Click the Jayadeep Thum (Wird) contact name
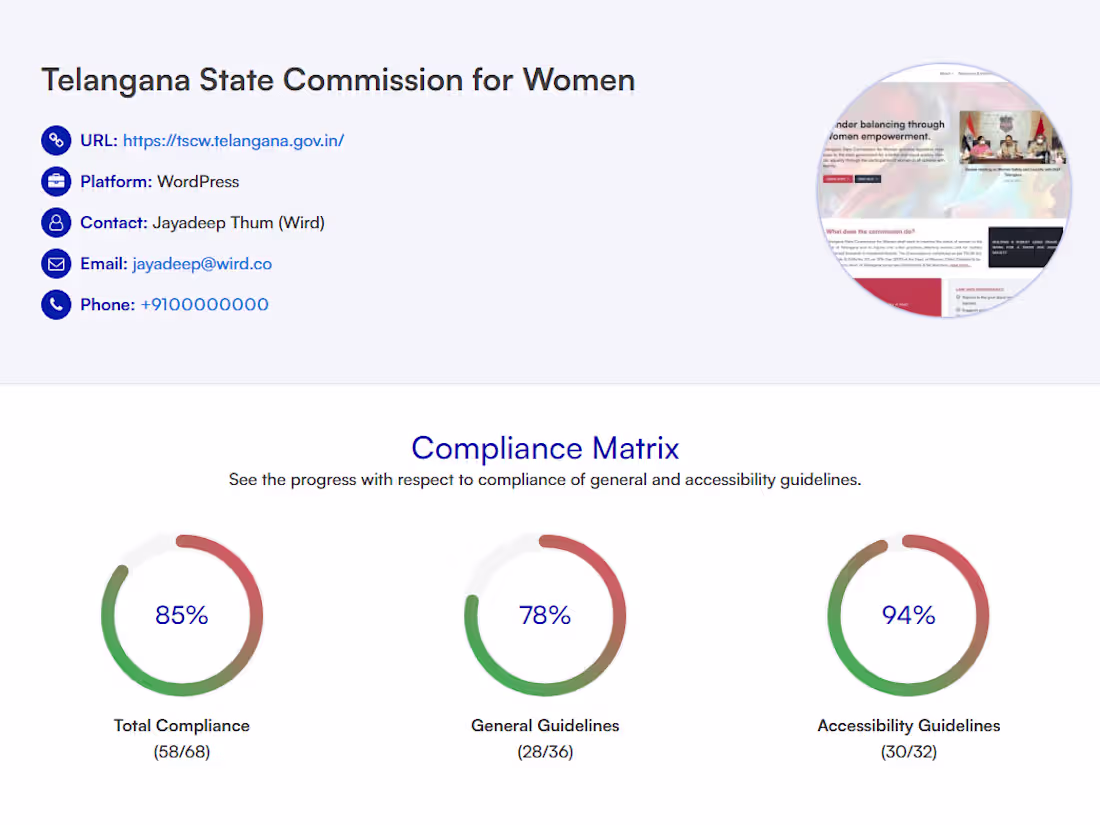Viewport: 1100px width, 825px height. (238, 222)
